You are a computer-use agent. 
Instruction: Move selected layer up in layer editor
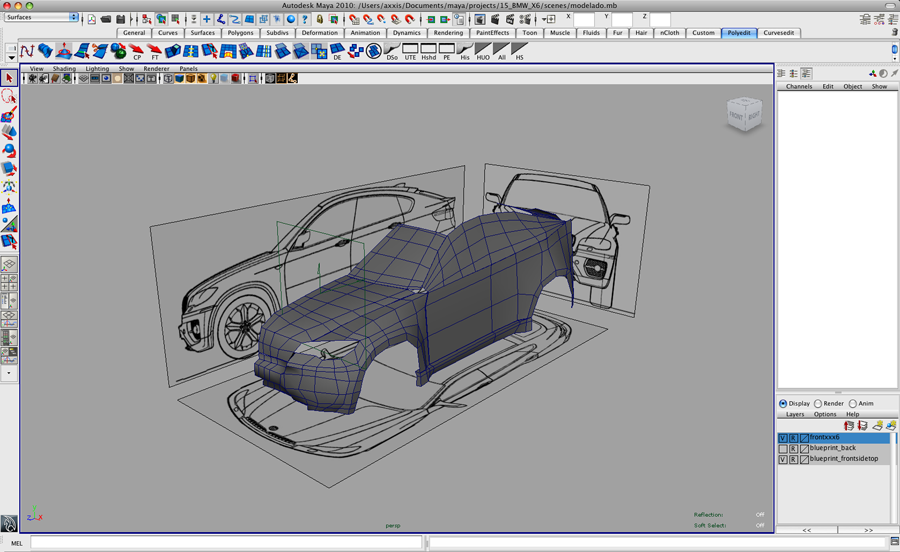(x=849, y=425)
